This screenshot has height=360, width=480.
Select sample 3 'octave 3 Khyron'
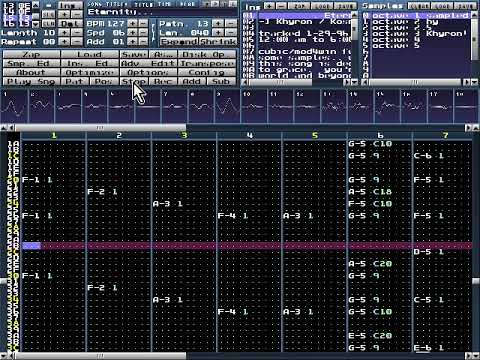416,34
